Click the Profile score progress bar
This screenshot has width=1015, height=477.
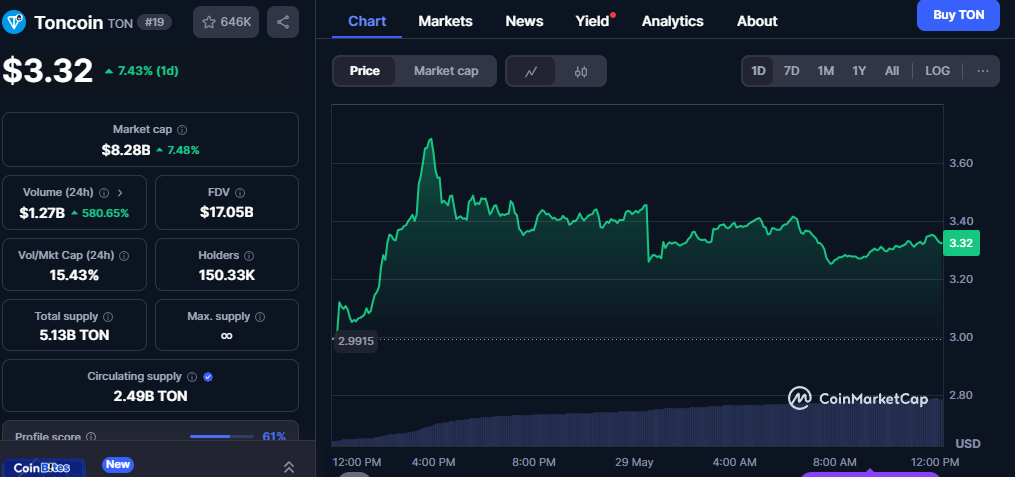(x=221, y=437)
